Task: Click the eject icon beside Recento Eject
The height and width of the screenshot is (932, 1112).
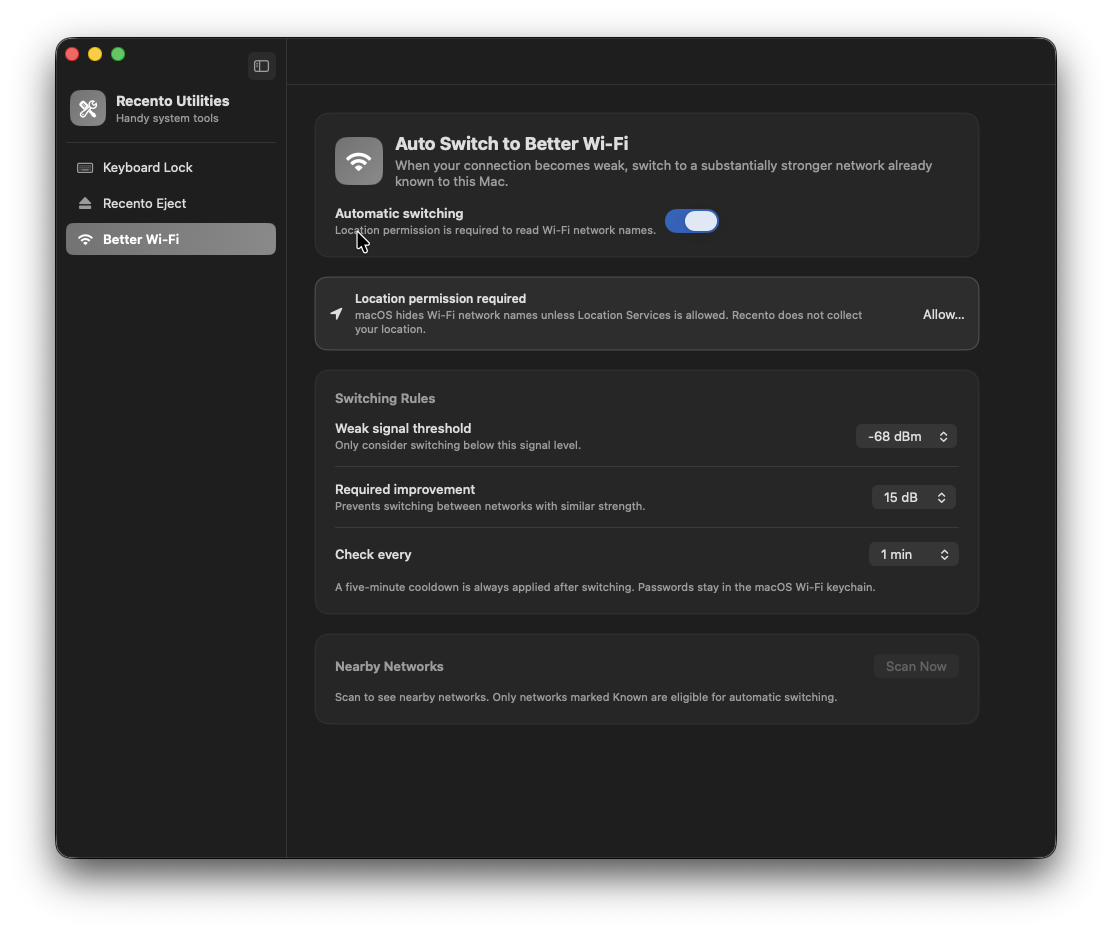Action: click(85, 204)
